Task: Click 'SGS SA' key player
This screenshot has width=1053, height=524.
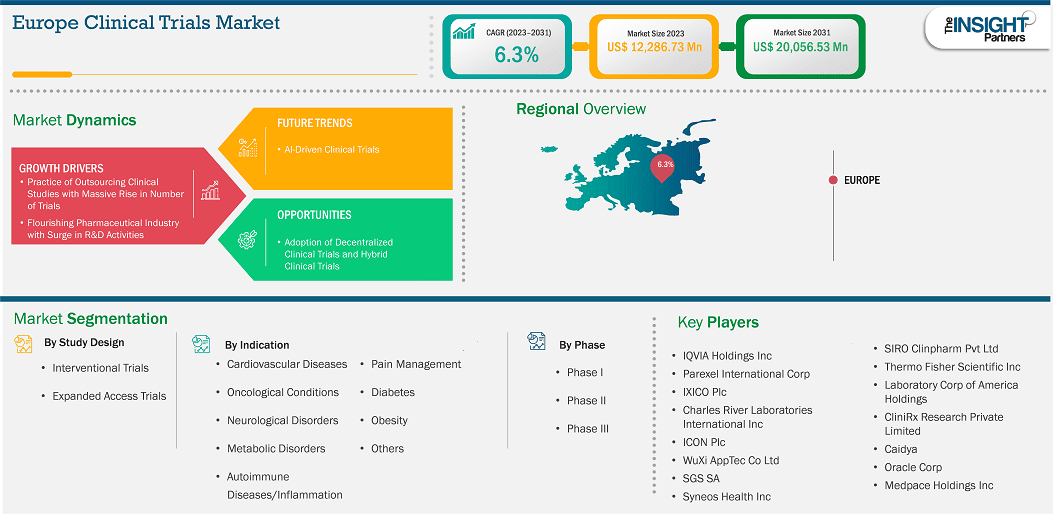Action: pyautogui.click(x=702, y=479)
